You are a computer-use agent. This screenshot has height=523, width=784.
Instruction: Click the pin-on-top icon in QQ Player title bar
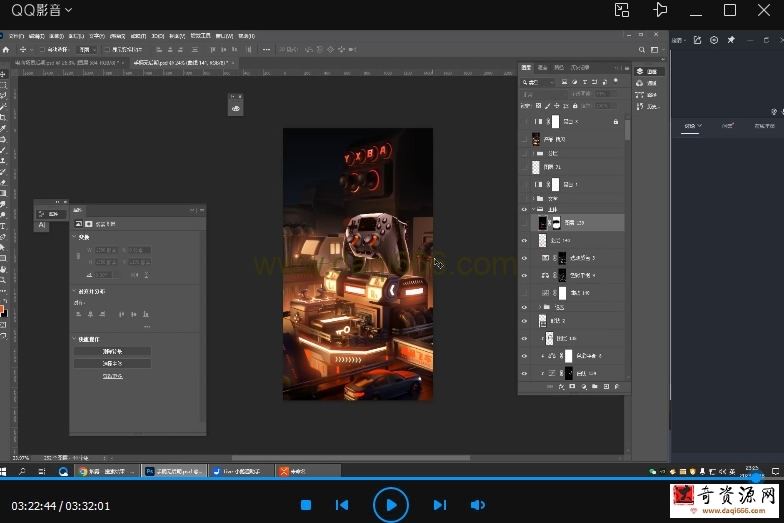[660, 10]
